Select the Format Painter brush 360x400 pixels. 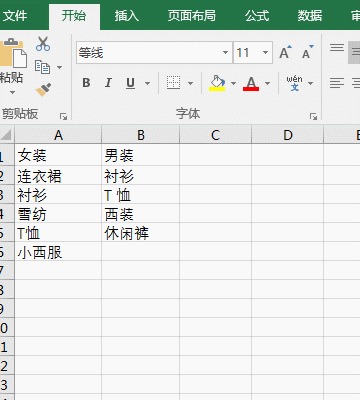[43, 89]
